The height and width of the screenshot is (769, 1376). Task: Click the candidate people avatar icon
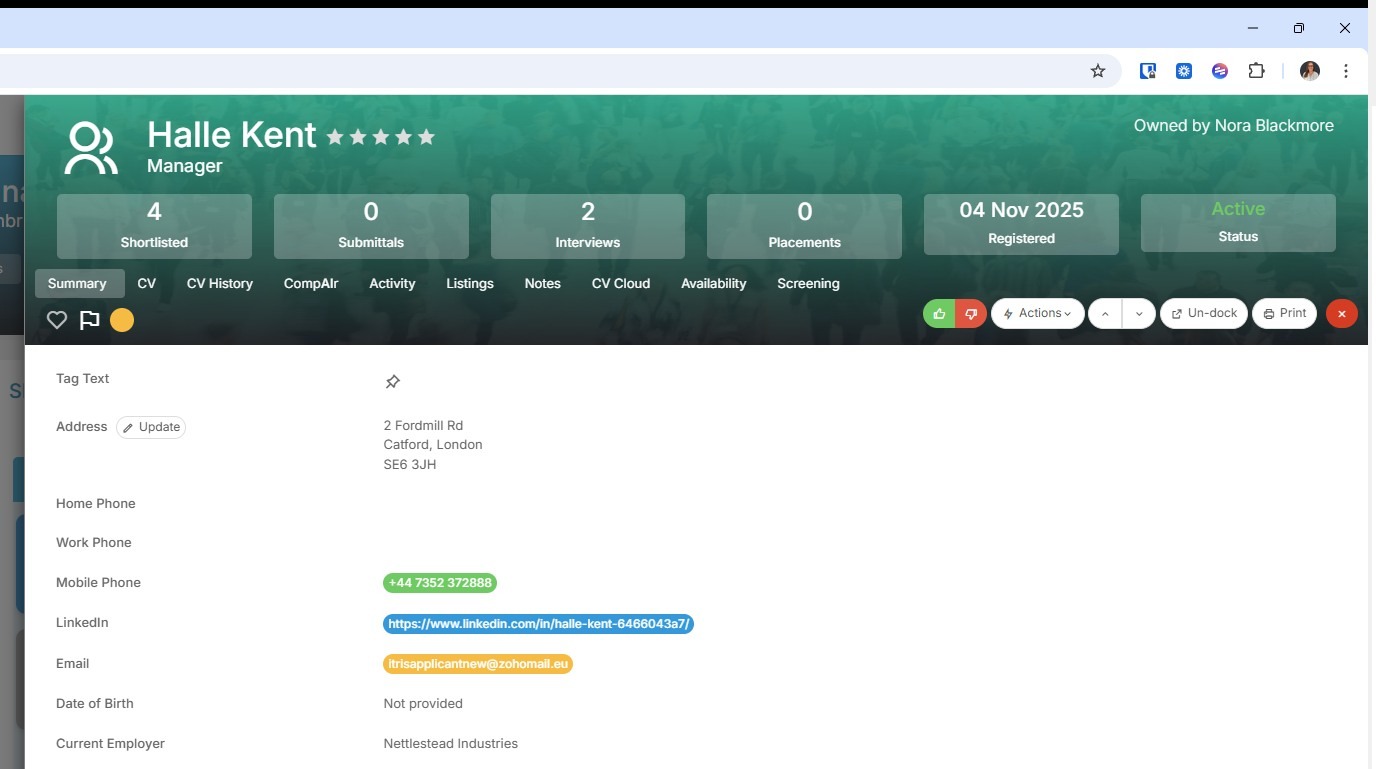(91, 149)
